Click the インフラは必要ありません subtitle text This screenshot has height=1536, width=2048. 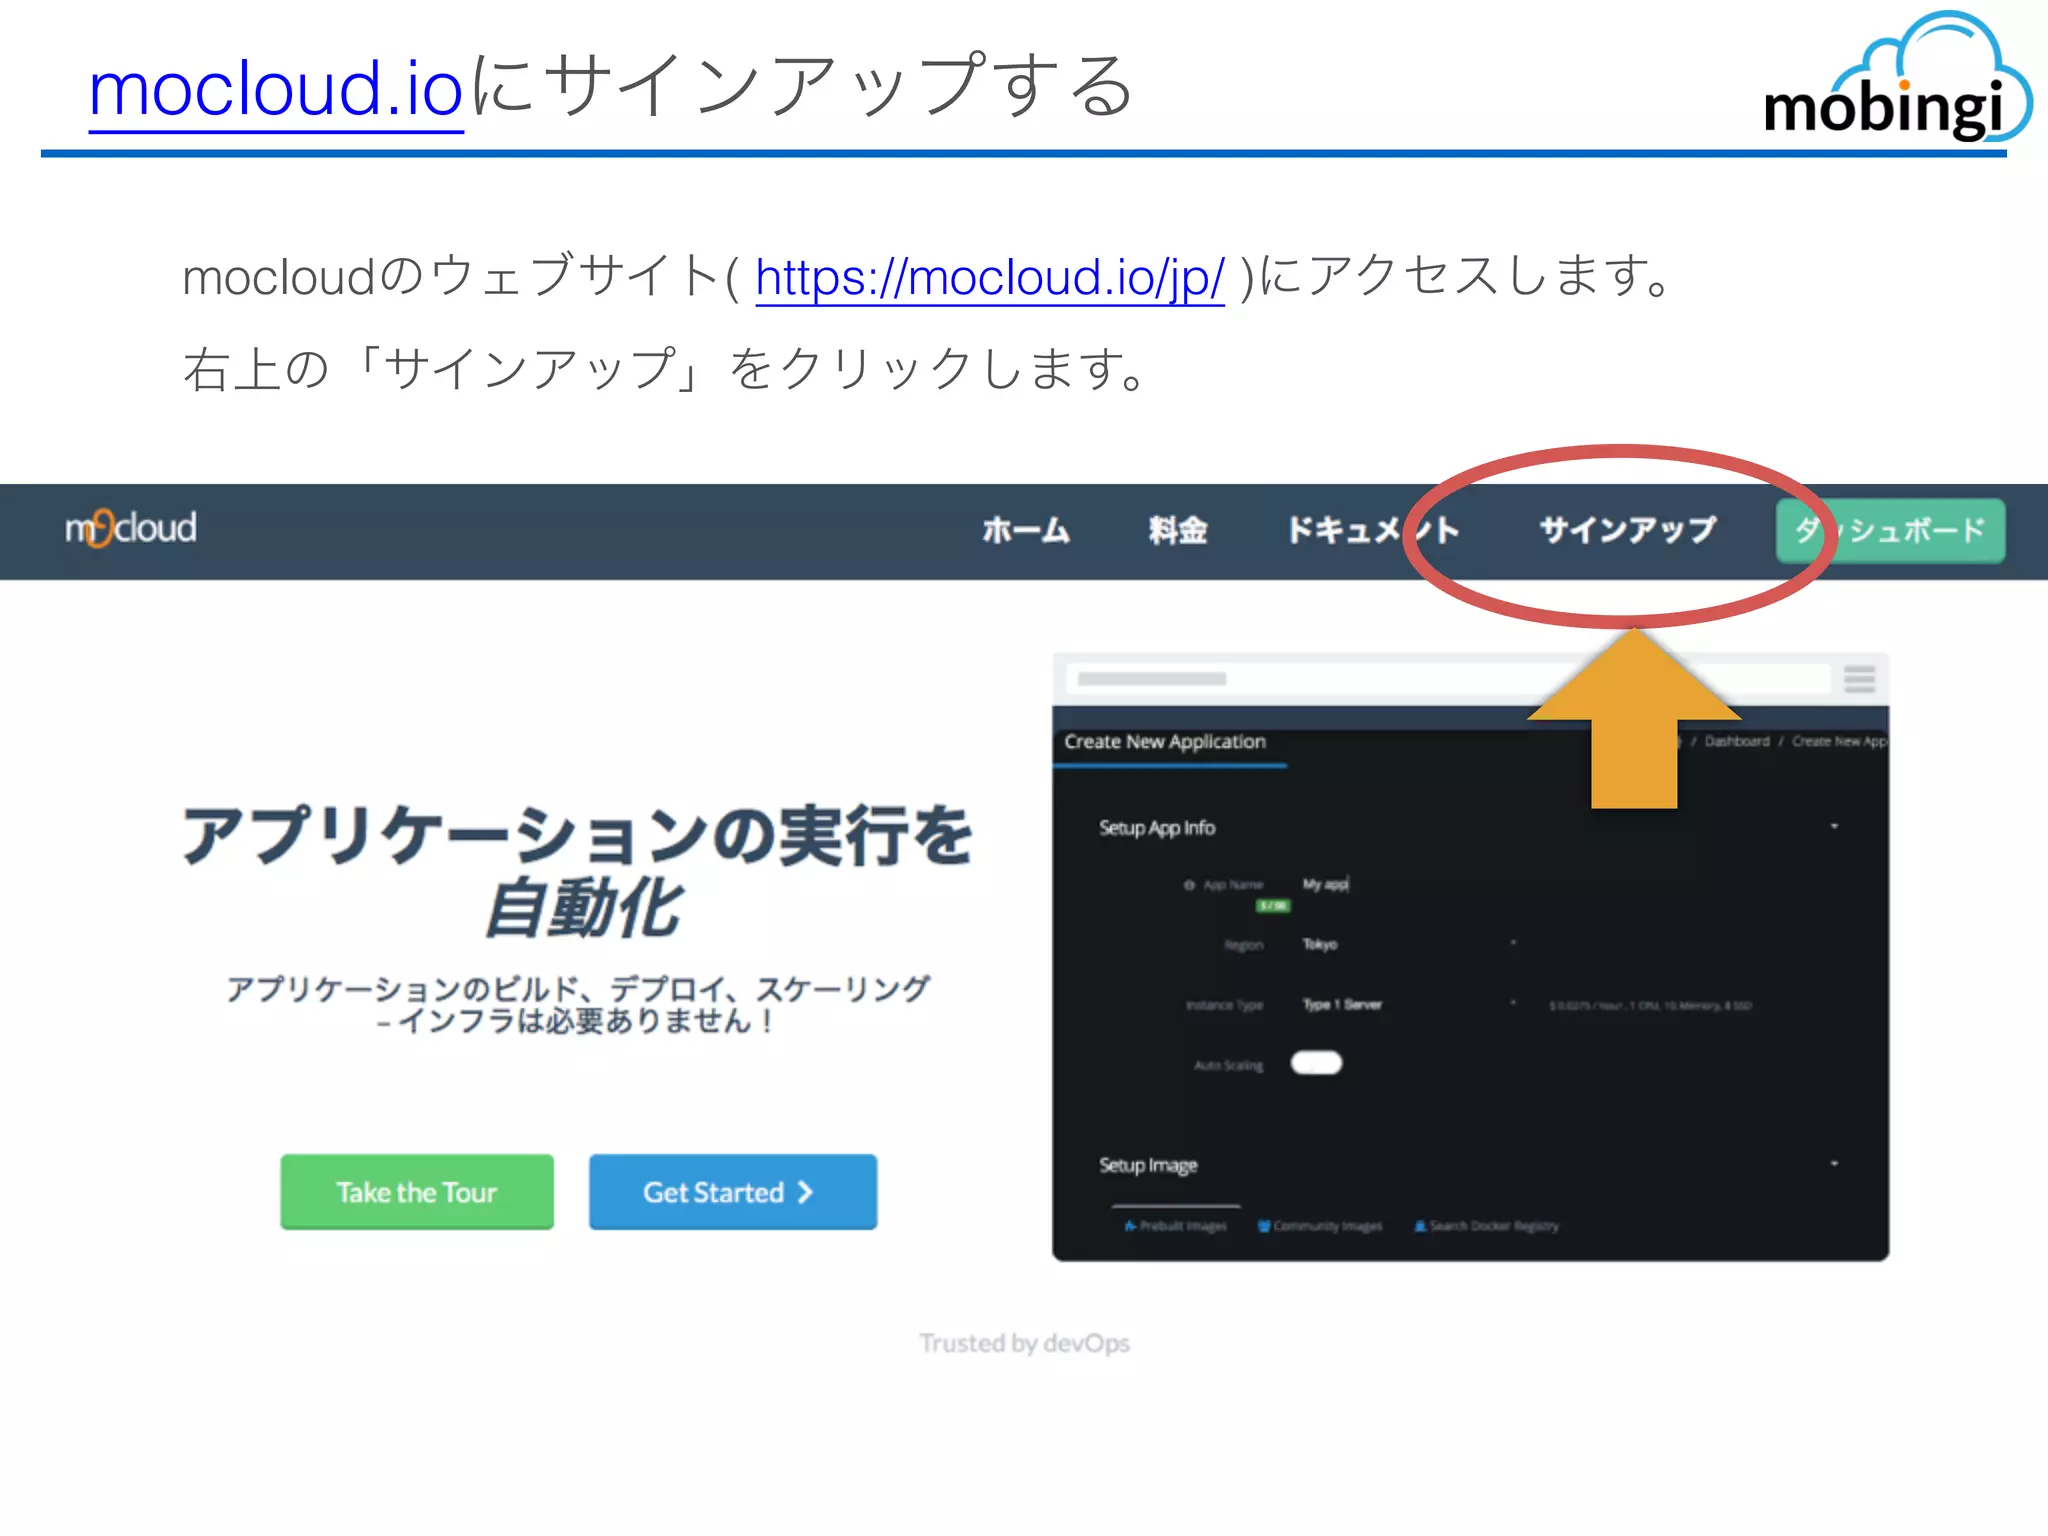click(576, 1021)
